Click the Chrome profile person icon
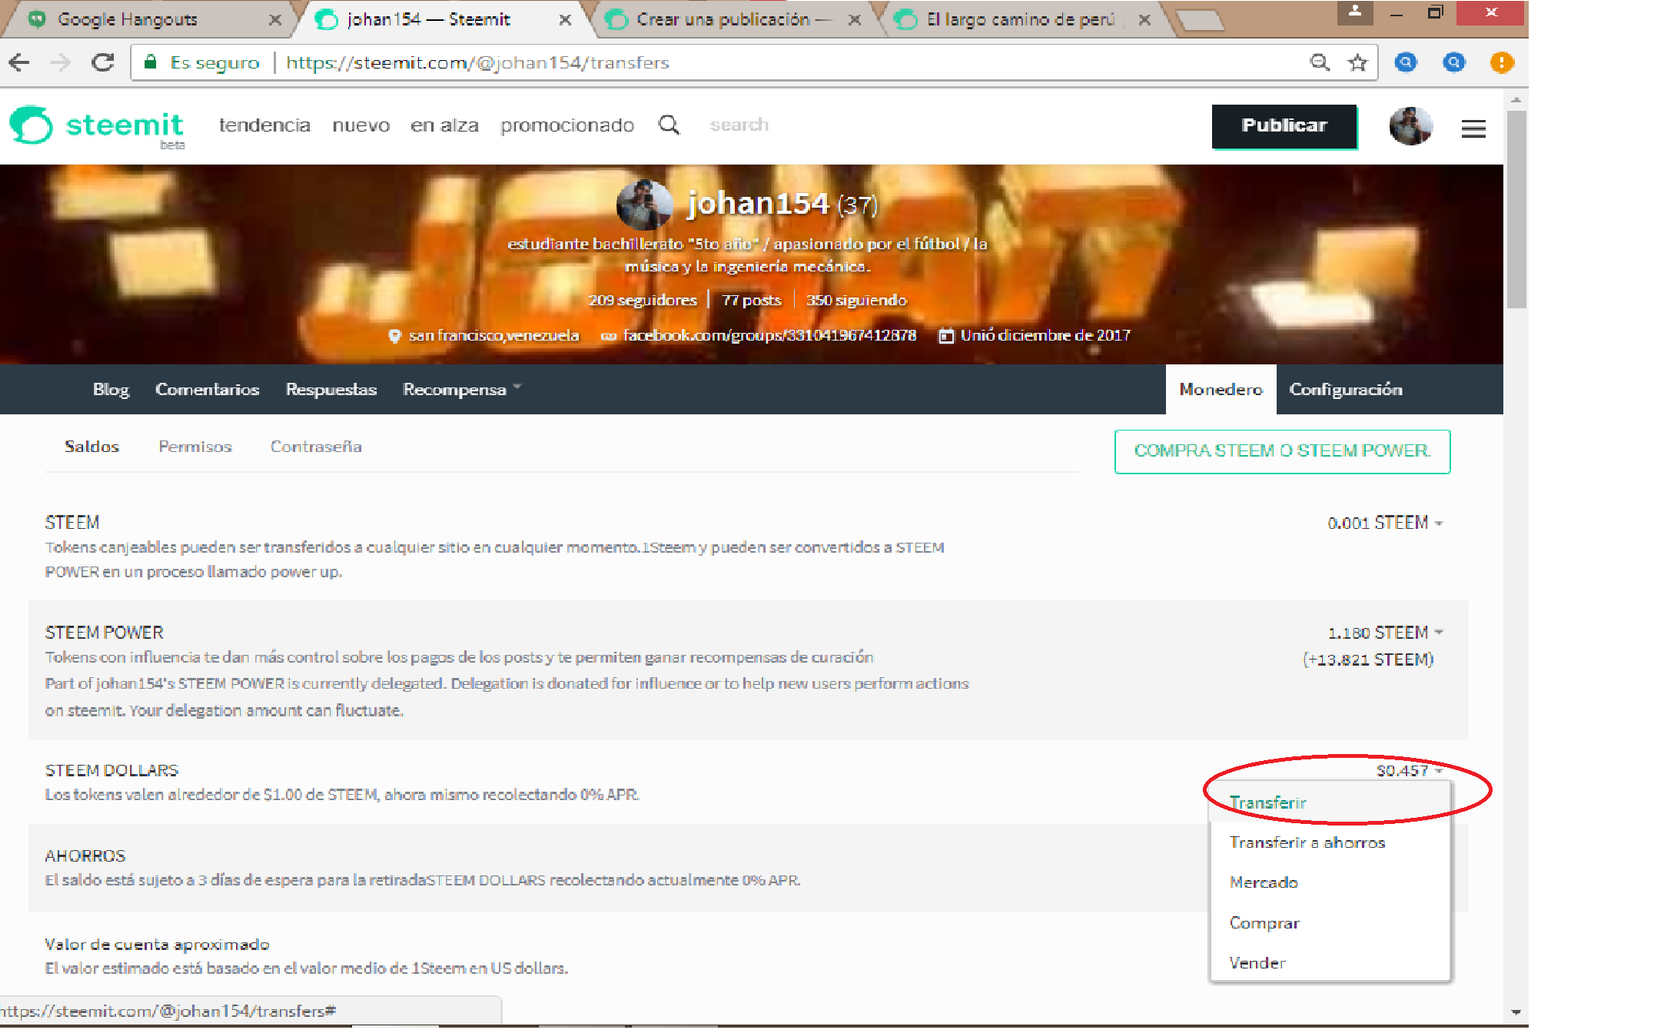The width and height of the screenshot is (1680, 1034). click(x=1355, y=11)
